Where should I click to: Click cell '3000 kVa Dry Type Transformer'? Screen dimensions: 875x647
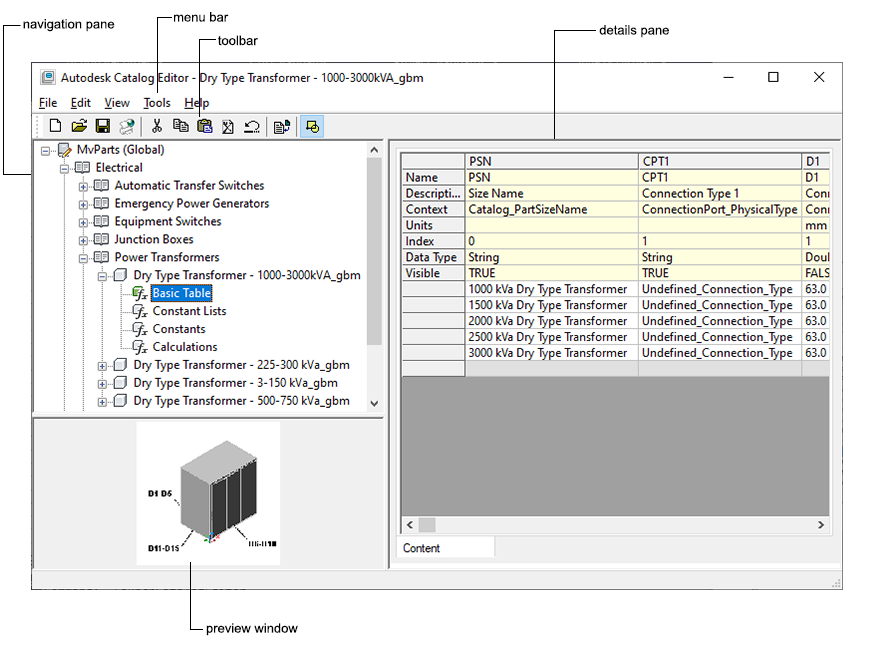point(551,353)
